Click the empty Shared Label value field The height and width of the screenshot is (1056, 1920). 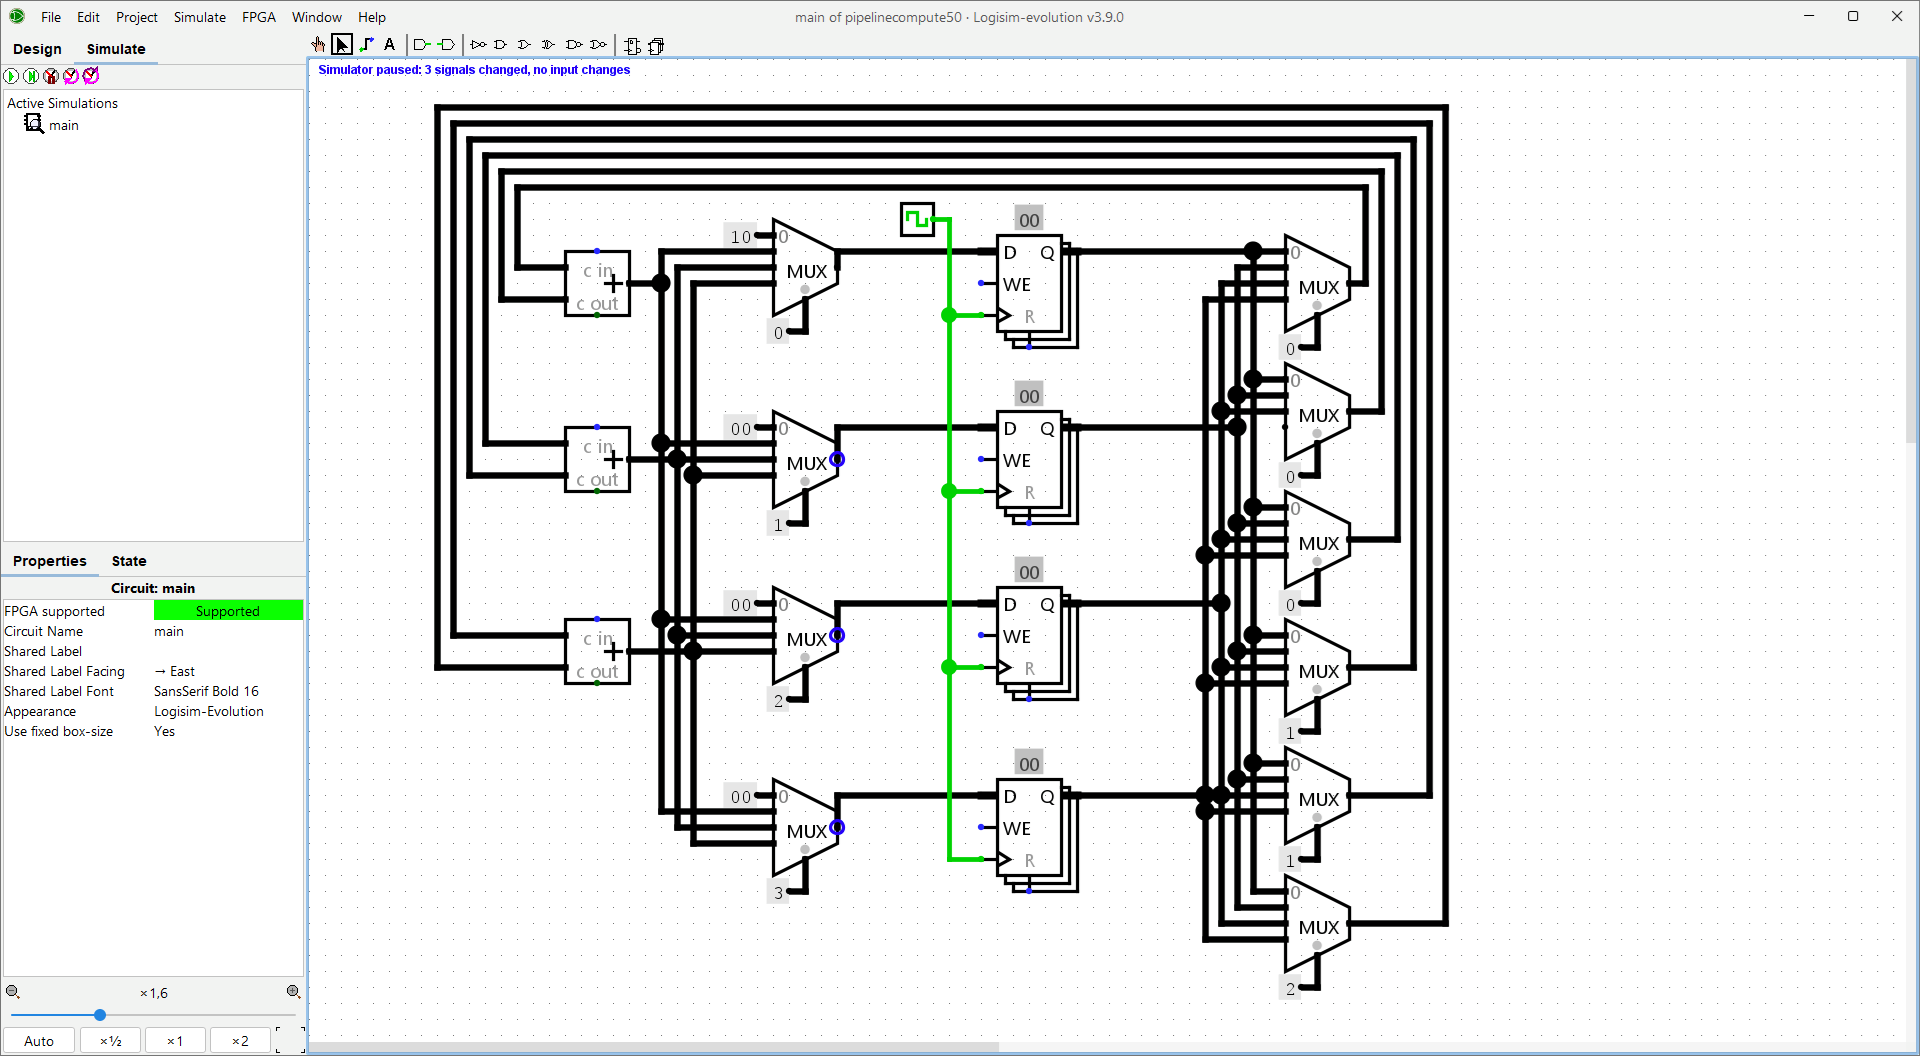point(228,651)
